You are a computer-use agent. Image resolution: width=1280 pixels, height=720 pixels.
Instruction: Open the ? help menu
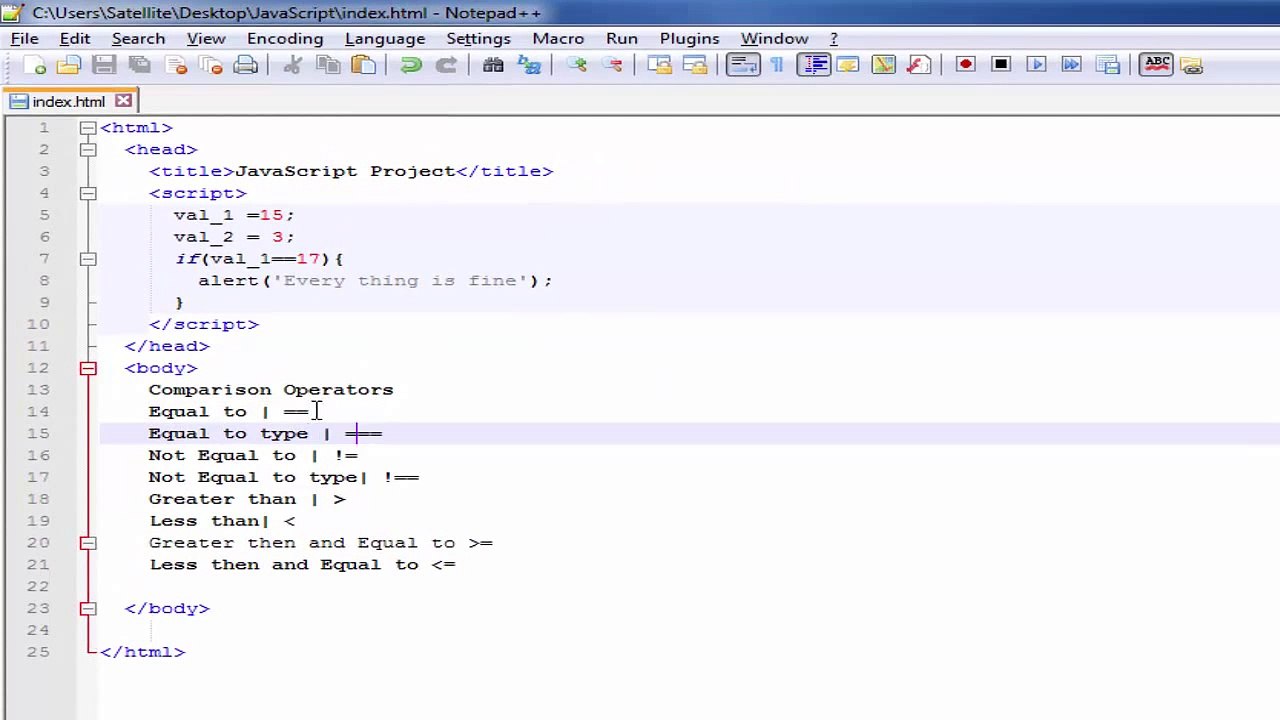pyautogui.click(x=834, y=38)
